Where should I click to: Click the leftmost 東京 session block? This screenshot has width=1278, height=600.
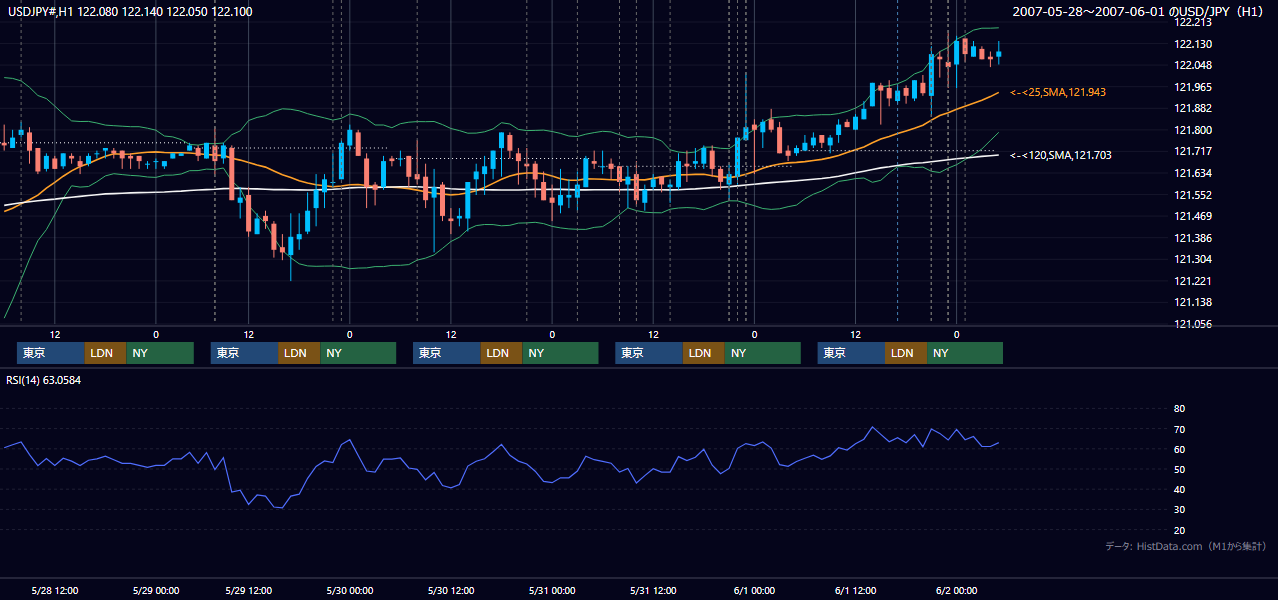(x=51, y=353)
